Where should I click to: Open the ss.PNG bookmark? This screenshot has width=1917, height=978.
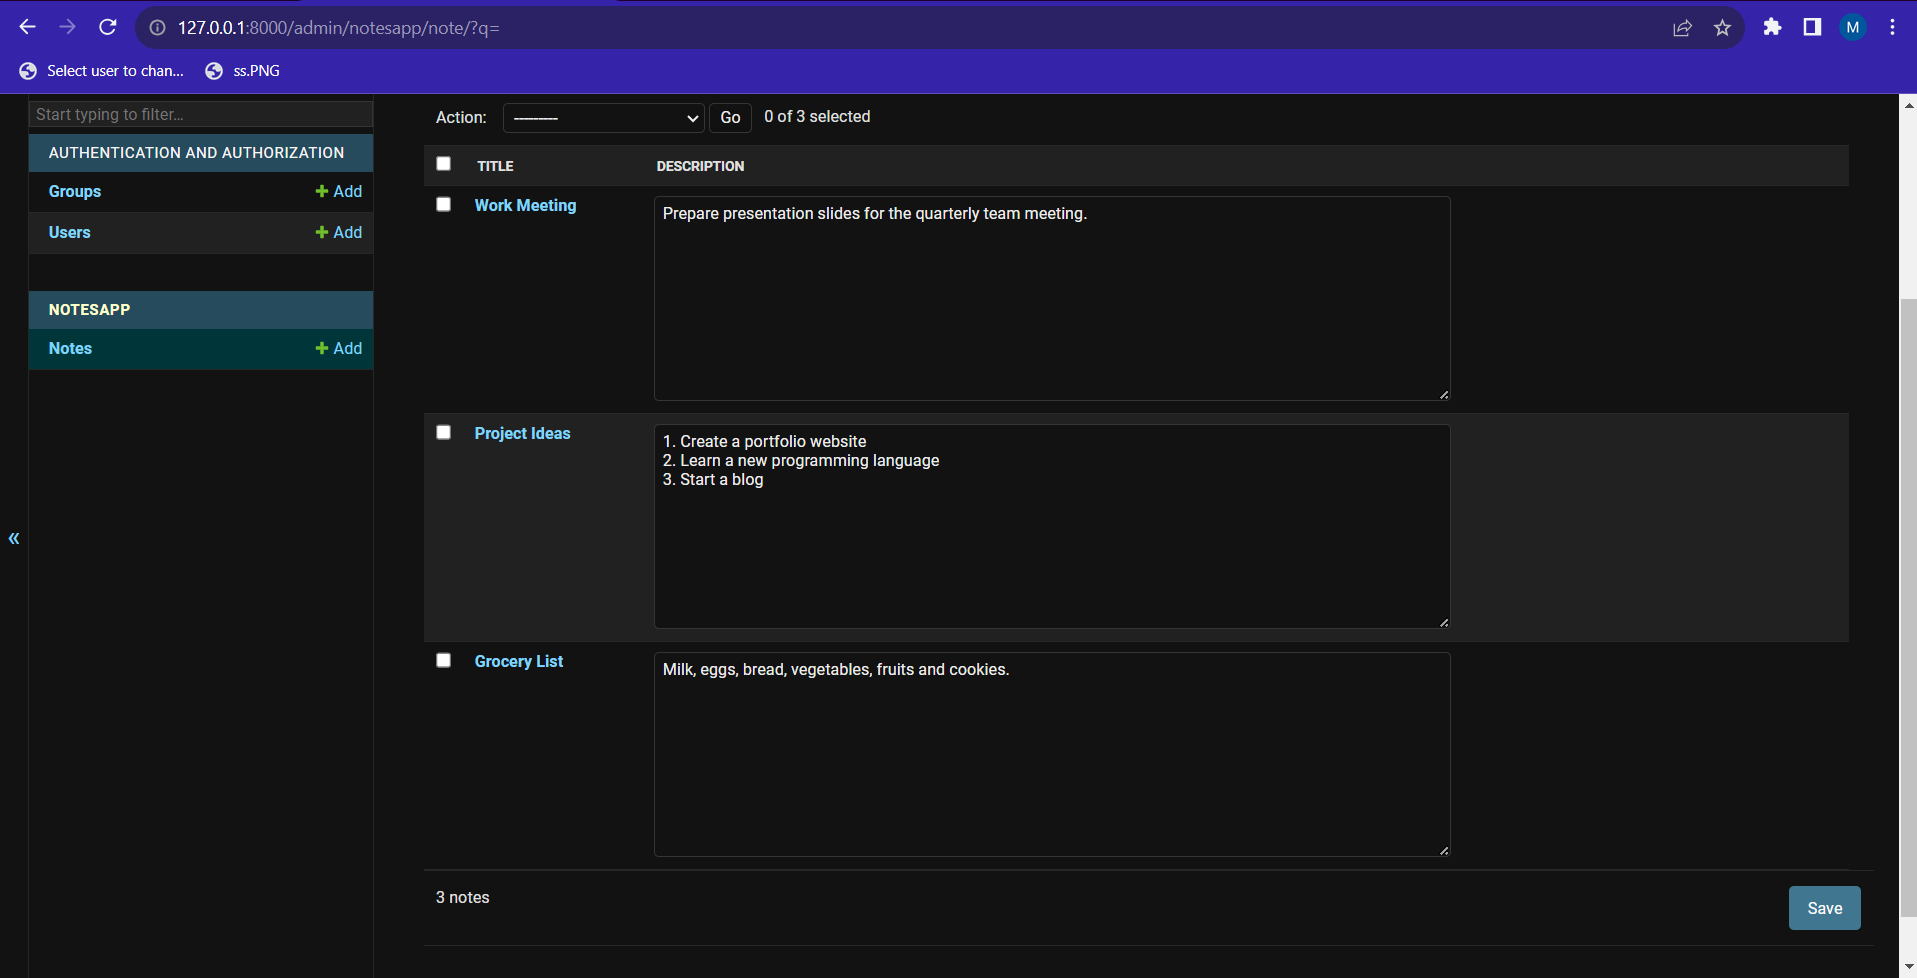[x=243, y=71]
